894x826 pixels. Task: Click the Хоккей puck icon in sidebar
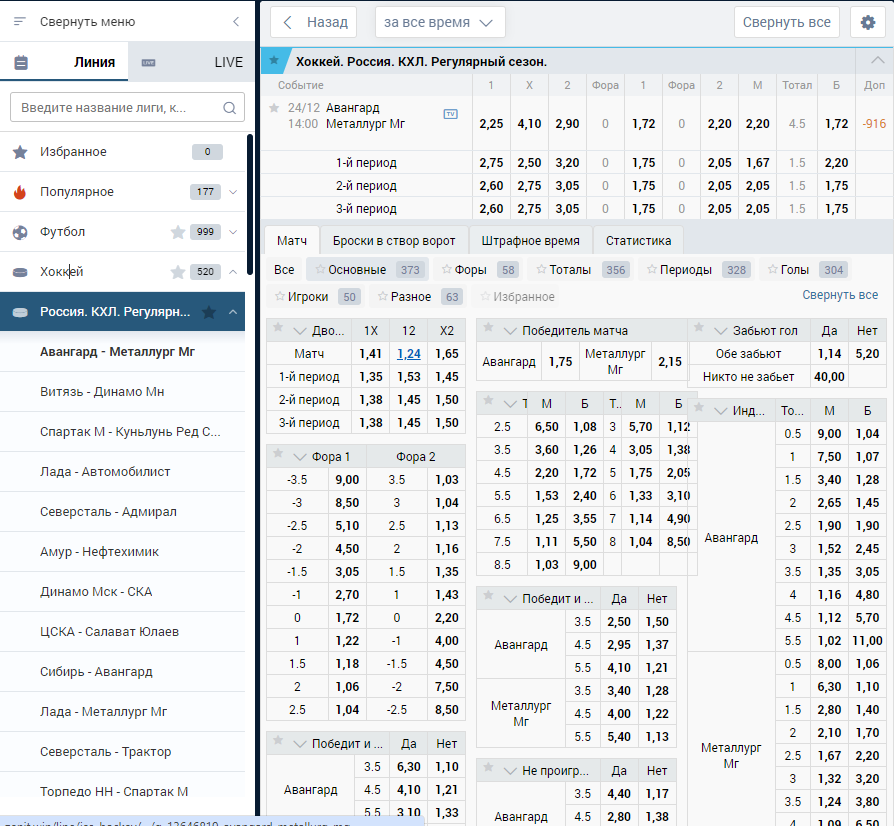click(x=20, y=272)
